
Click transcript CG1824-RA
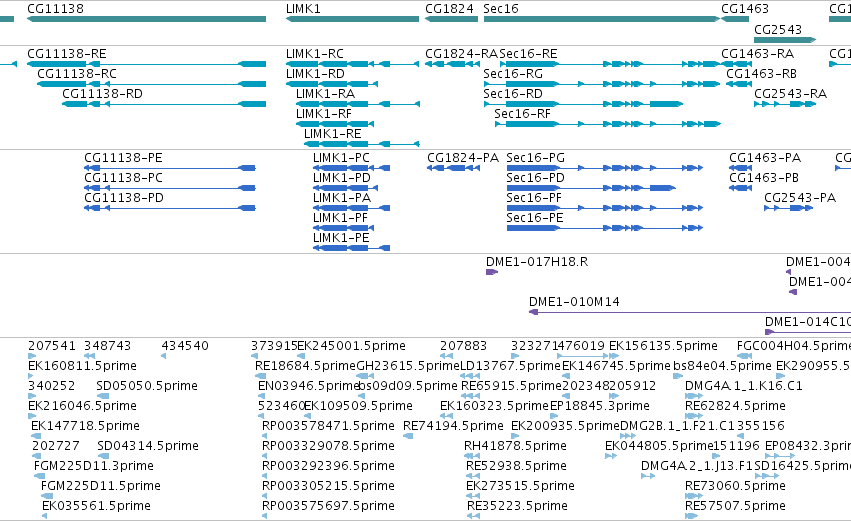point(461,54)
